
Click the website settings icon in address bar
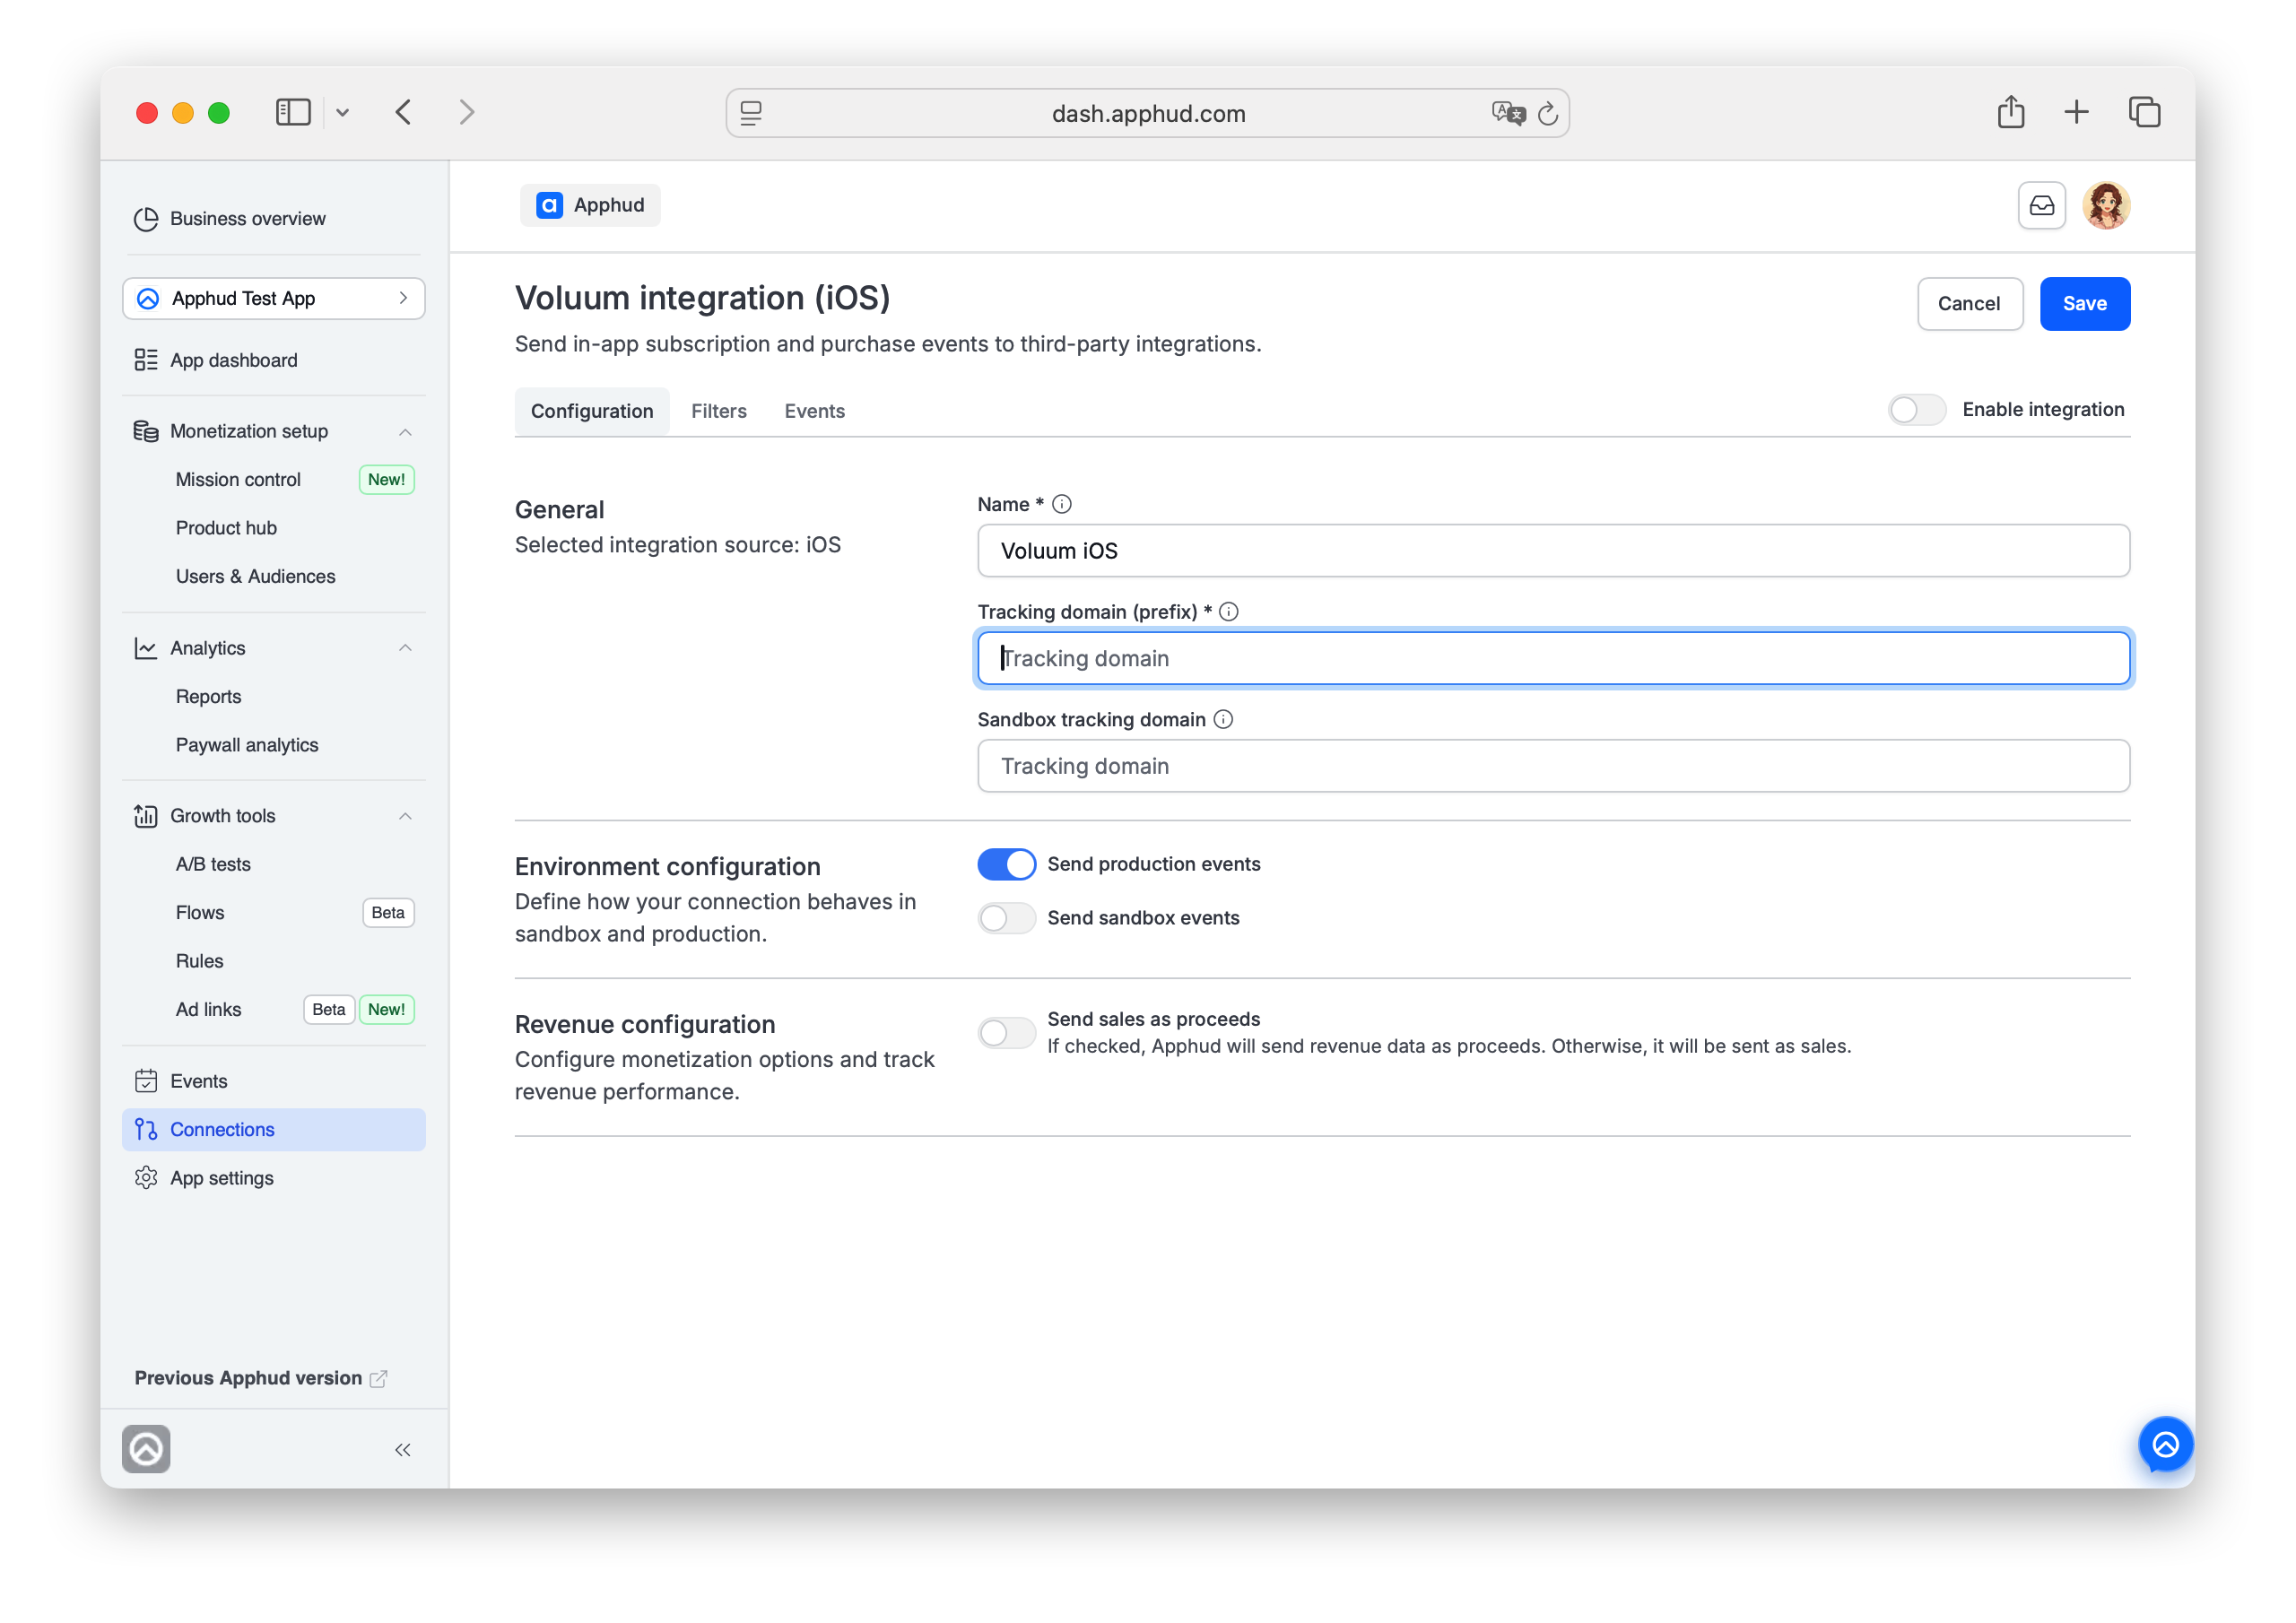[x=751, y=113]
